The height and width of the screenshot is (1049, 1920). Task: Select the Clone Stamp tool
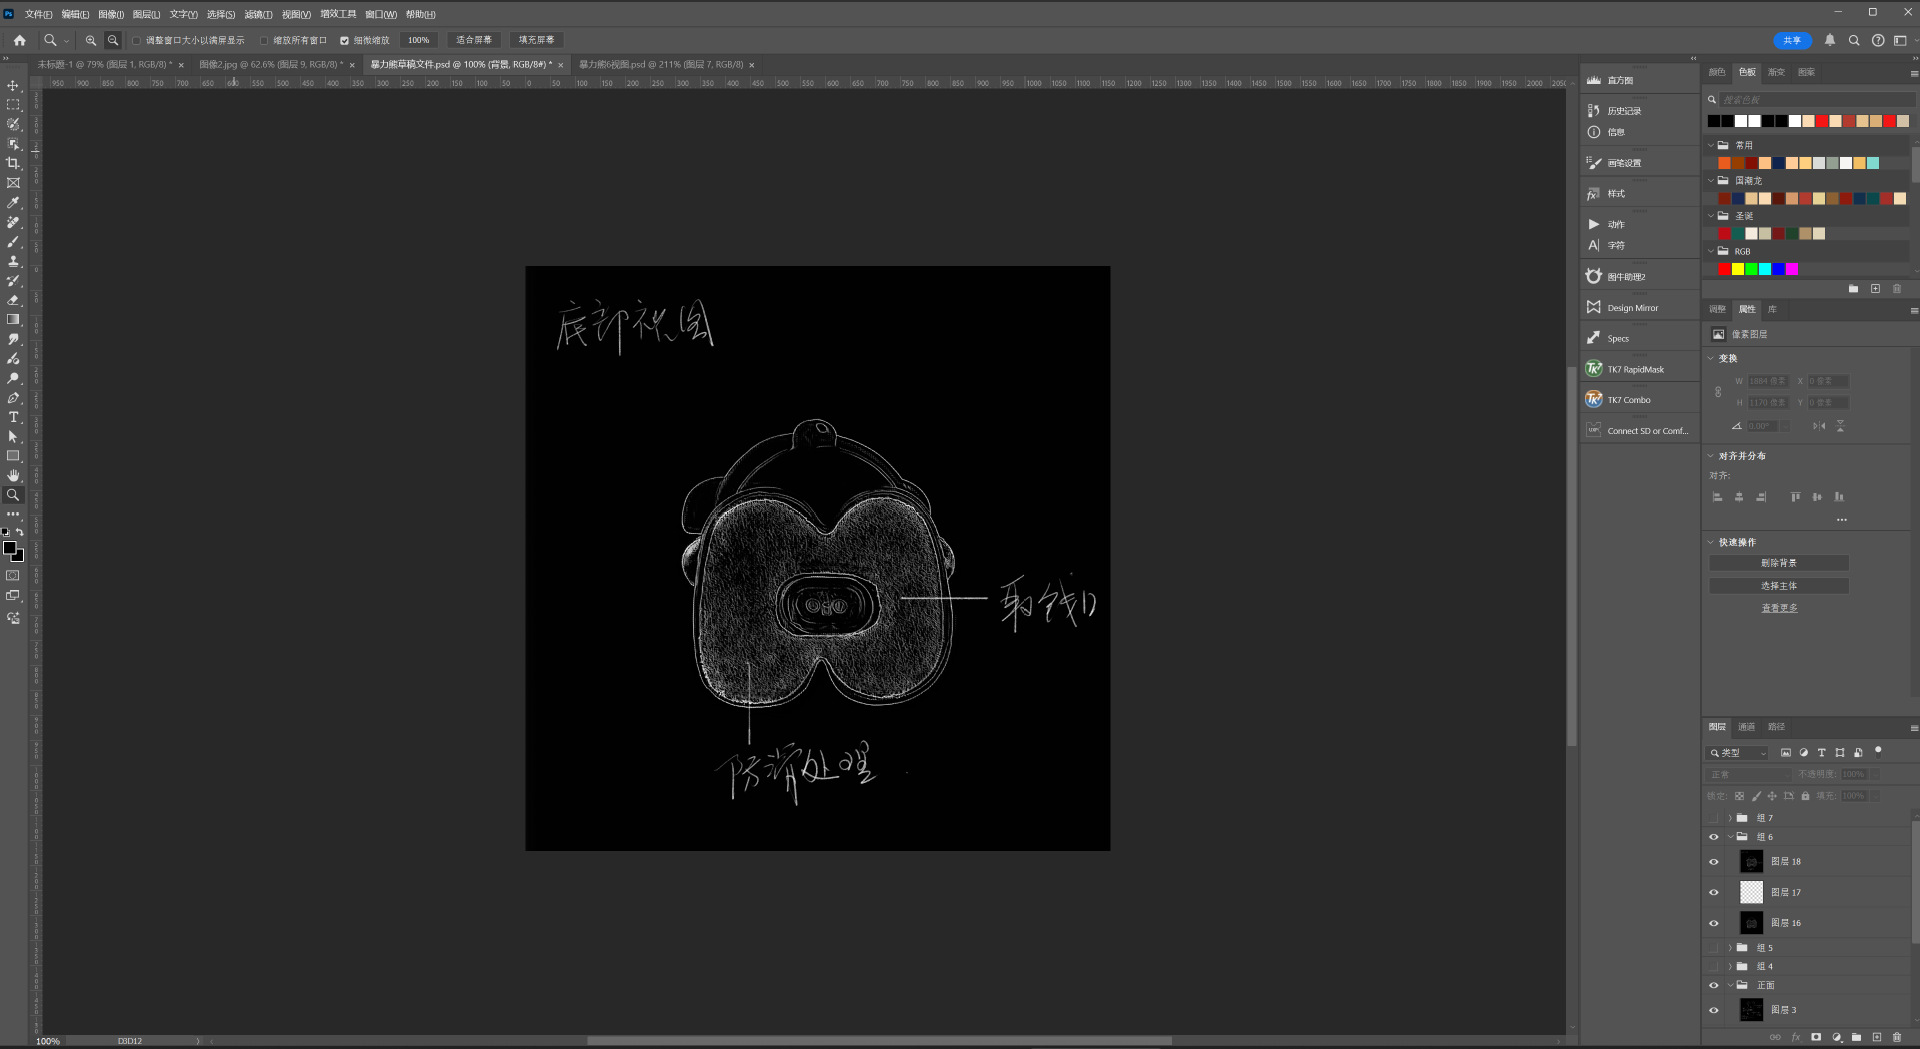click(x=13, y=261)
